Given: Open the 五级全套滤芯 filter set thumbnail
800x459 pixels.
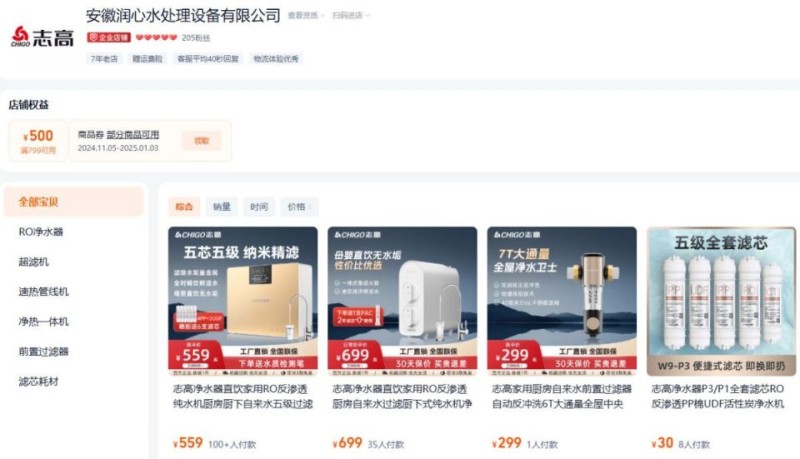Looking at the screenshot, I should 721,301.
